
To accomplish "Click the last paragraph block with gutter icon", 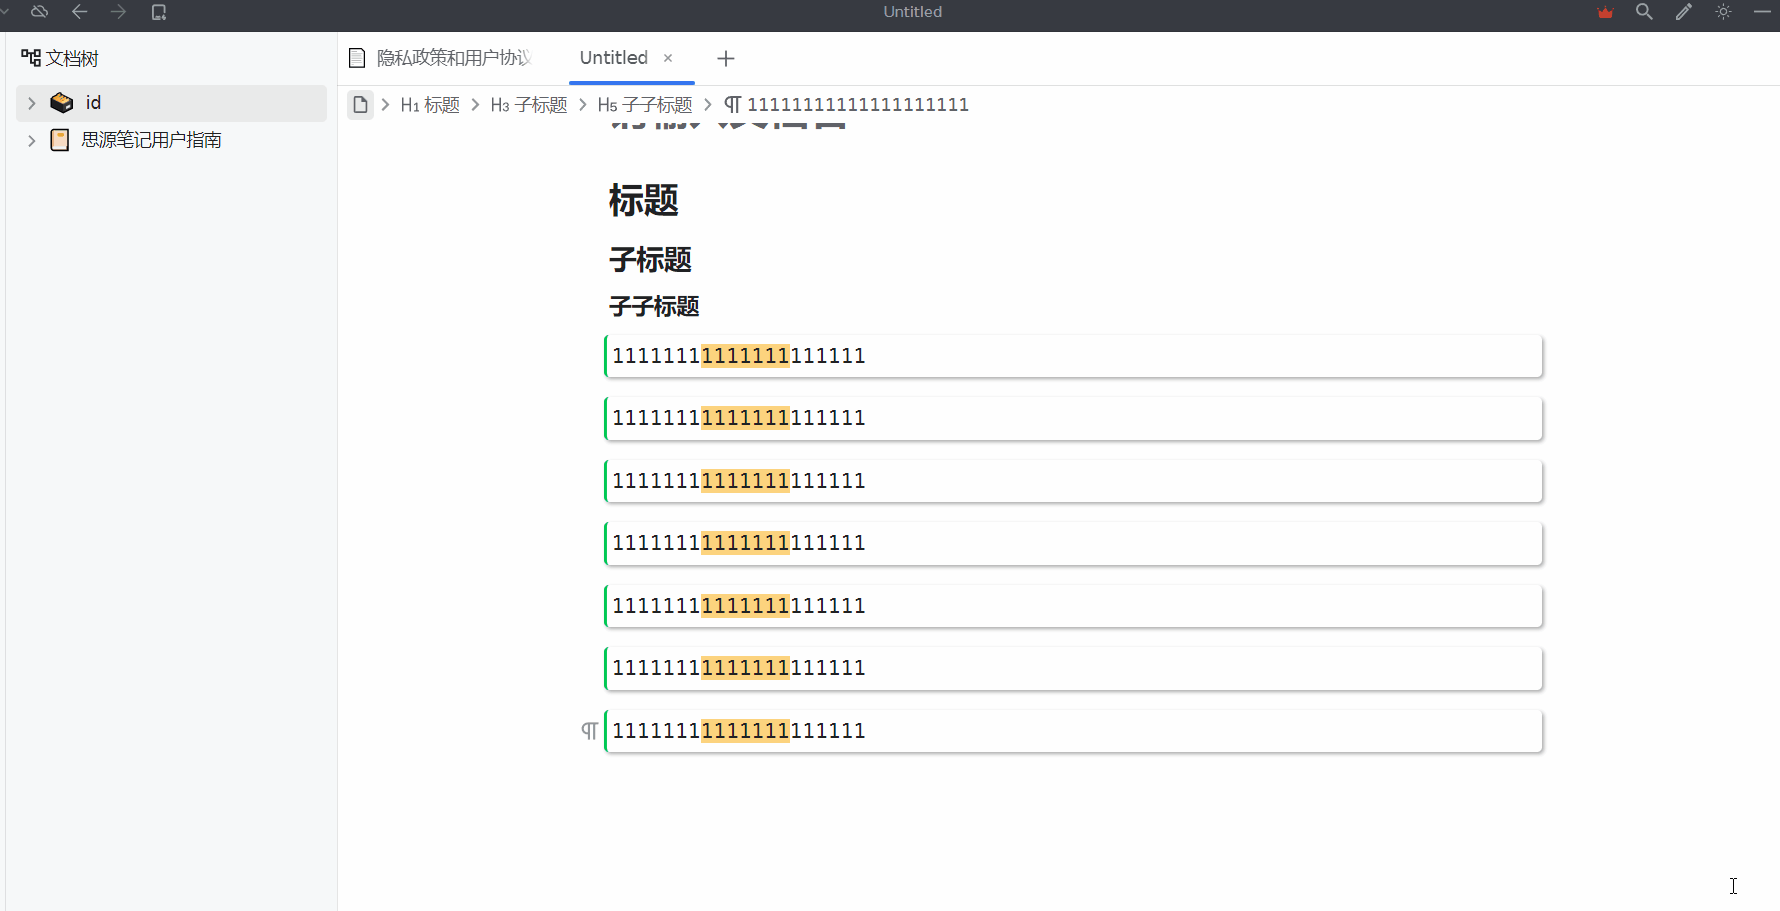I will click(x=1074, y=731).
